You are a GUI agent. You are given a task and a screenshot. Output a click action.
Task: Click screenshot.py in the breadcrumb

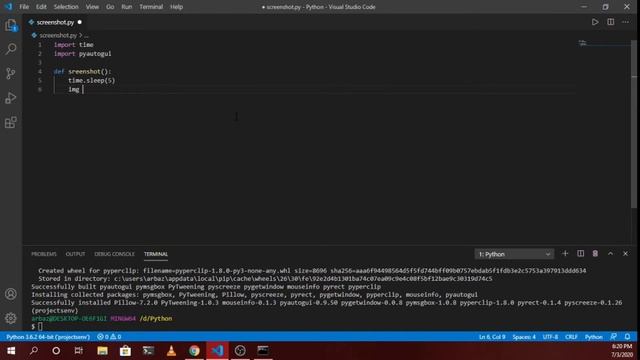(58, 36)
